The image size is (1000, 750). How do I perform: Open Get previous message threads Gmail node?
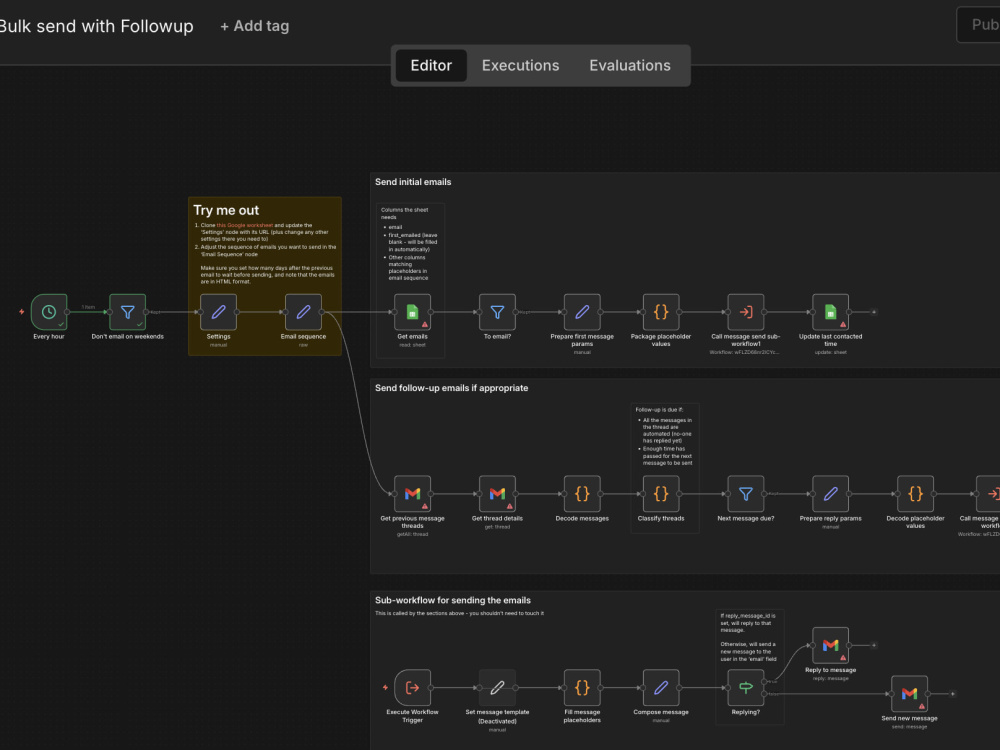tap(412, 494)
